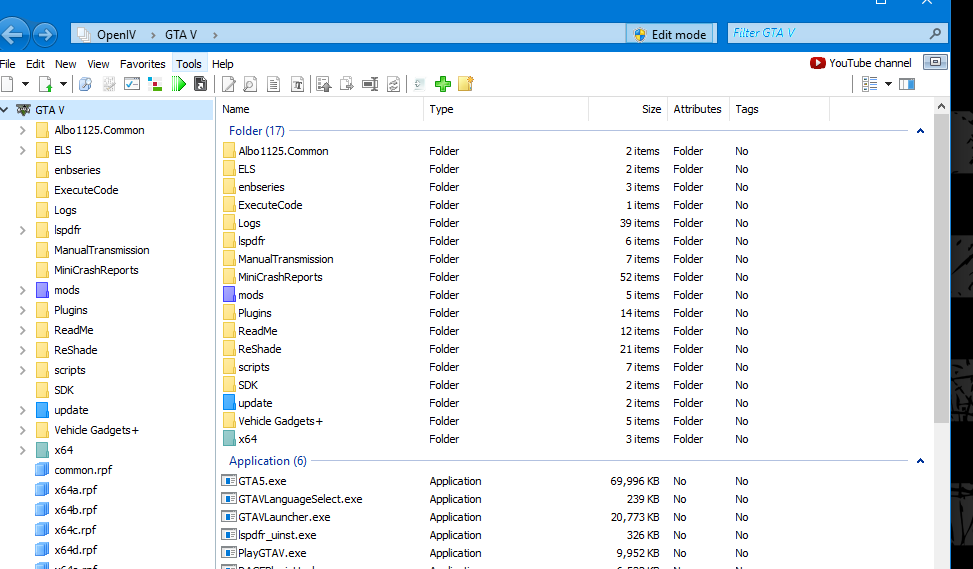Click the dark package installer toolbar icon

[x=200, y=84]
